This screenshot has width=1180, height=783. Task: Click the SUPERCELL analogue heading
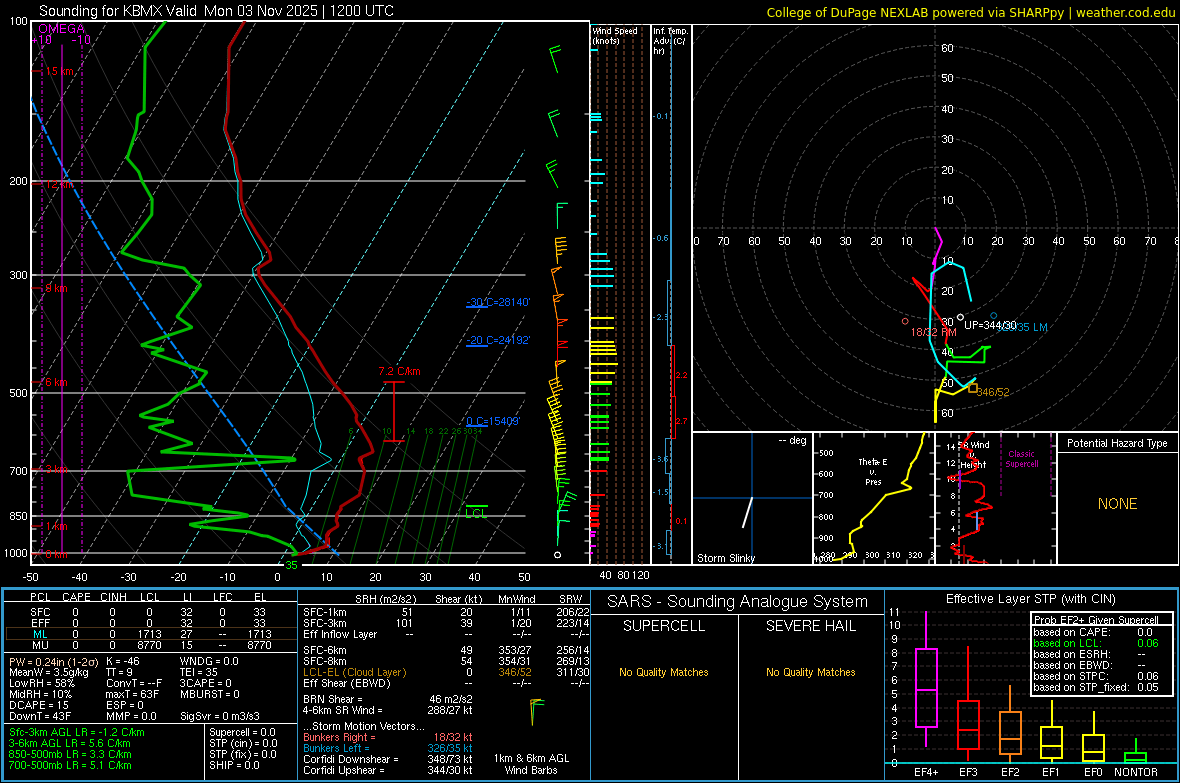(664, 626)
